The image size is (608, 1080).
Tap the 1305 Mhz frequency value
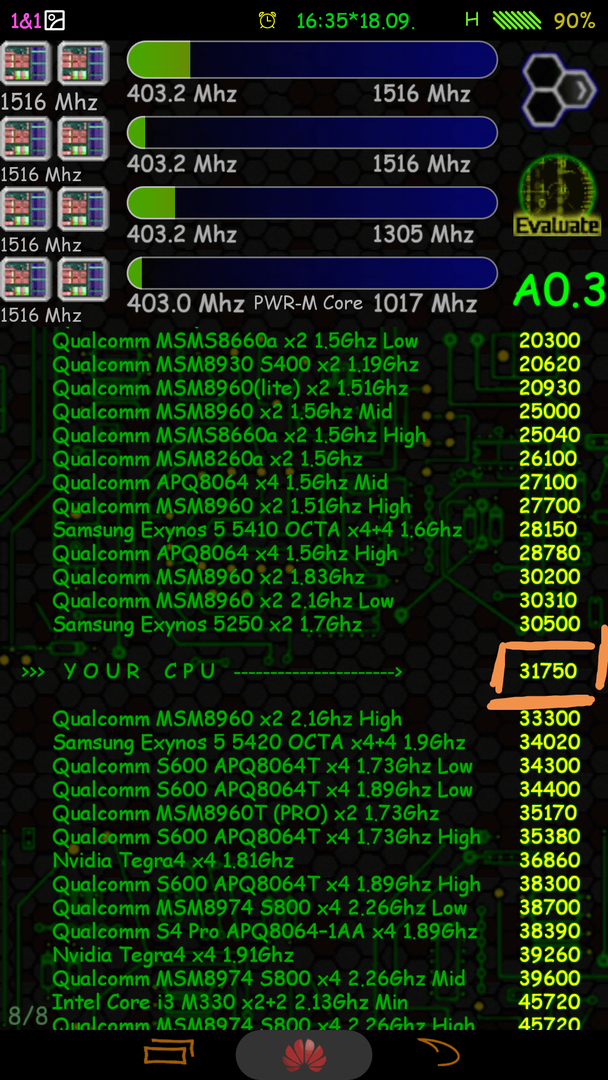tap(423, 234)
